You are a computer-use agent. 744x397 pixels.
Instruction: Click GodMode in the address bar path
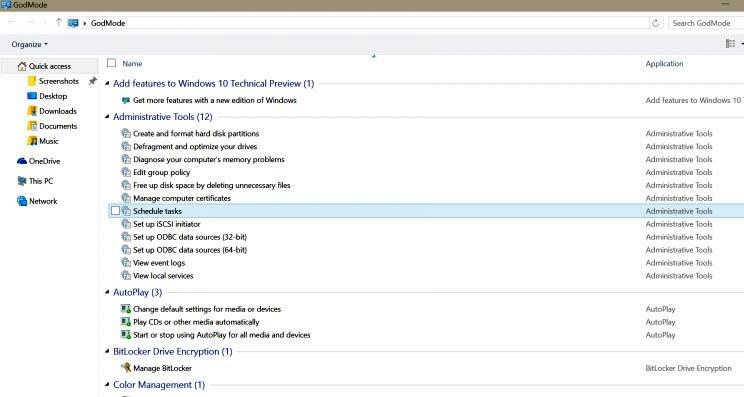[108, 23]
